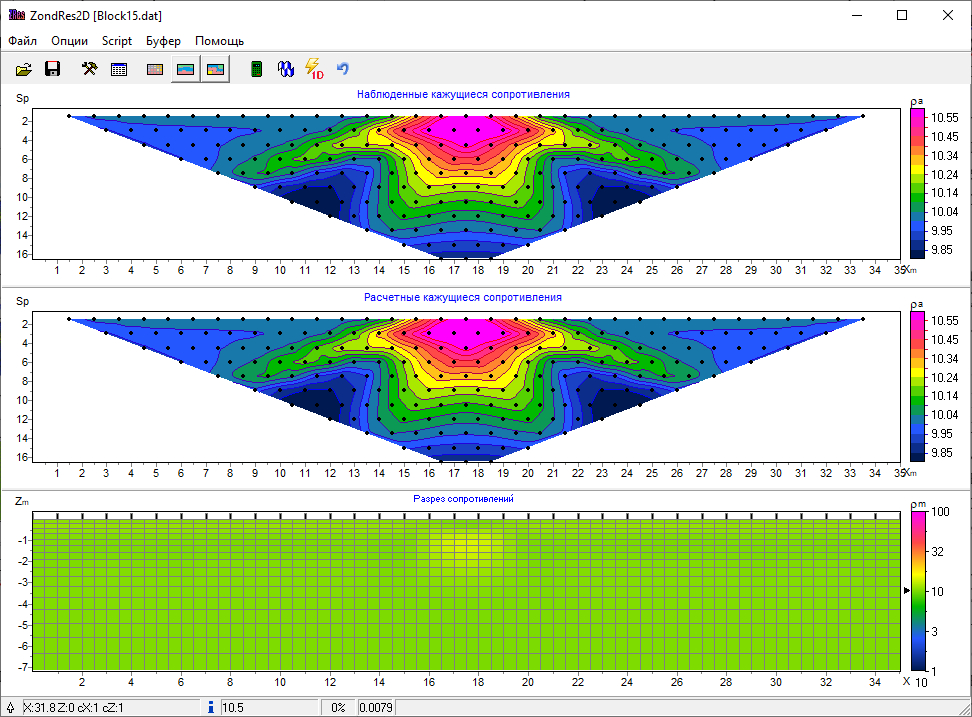Screen dimensions: 972x717
Task: Click the calculated apparent resistivity color scale
Action: pyautogui.click(x=917, y=387)
